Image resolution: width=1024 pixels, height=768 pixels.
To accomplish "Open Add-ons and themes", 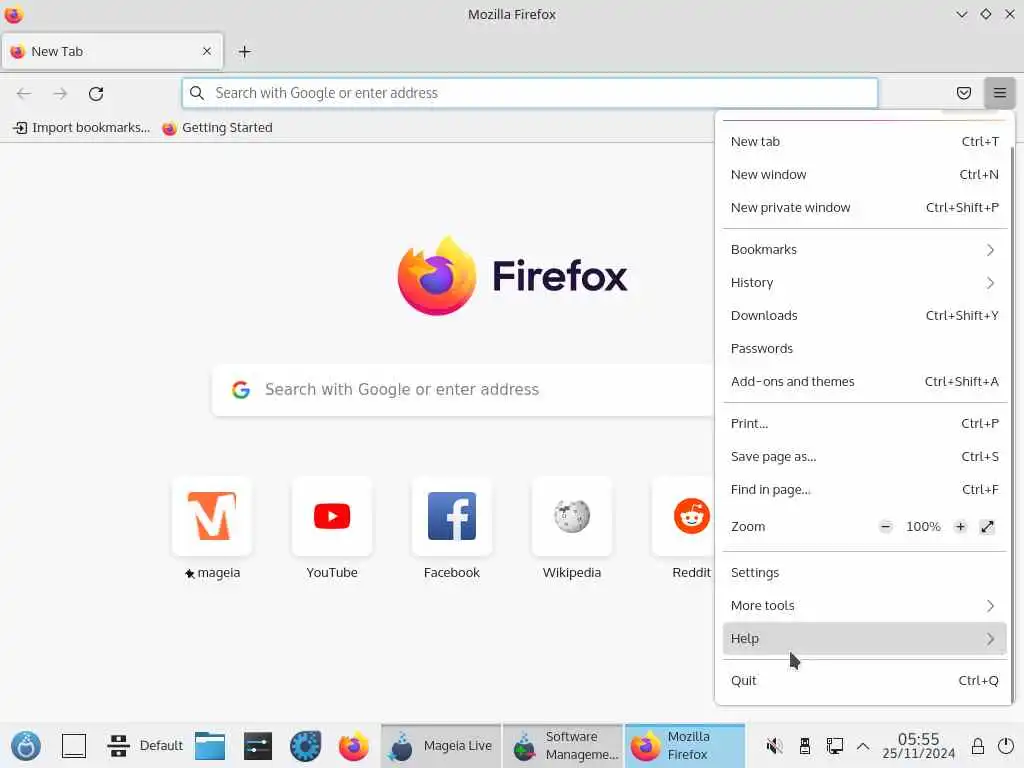I will (x=864, y=381).
